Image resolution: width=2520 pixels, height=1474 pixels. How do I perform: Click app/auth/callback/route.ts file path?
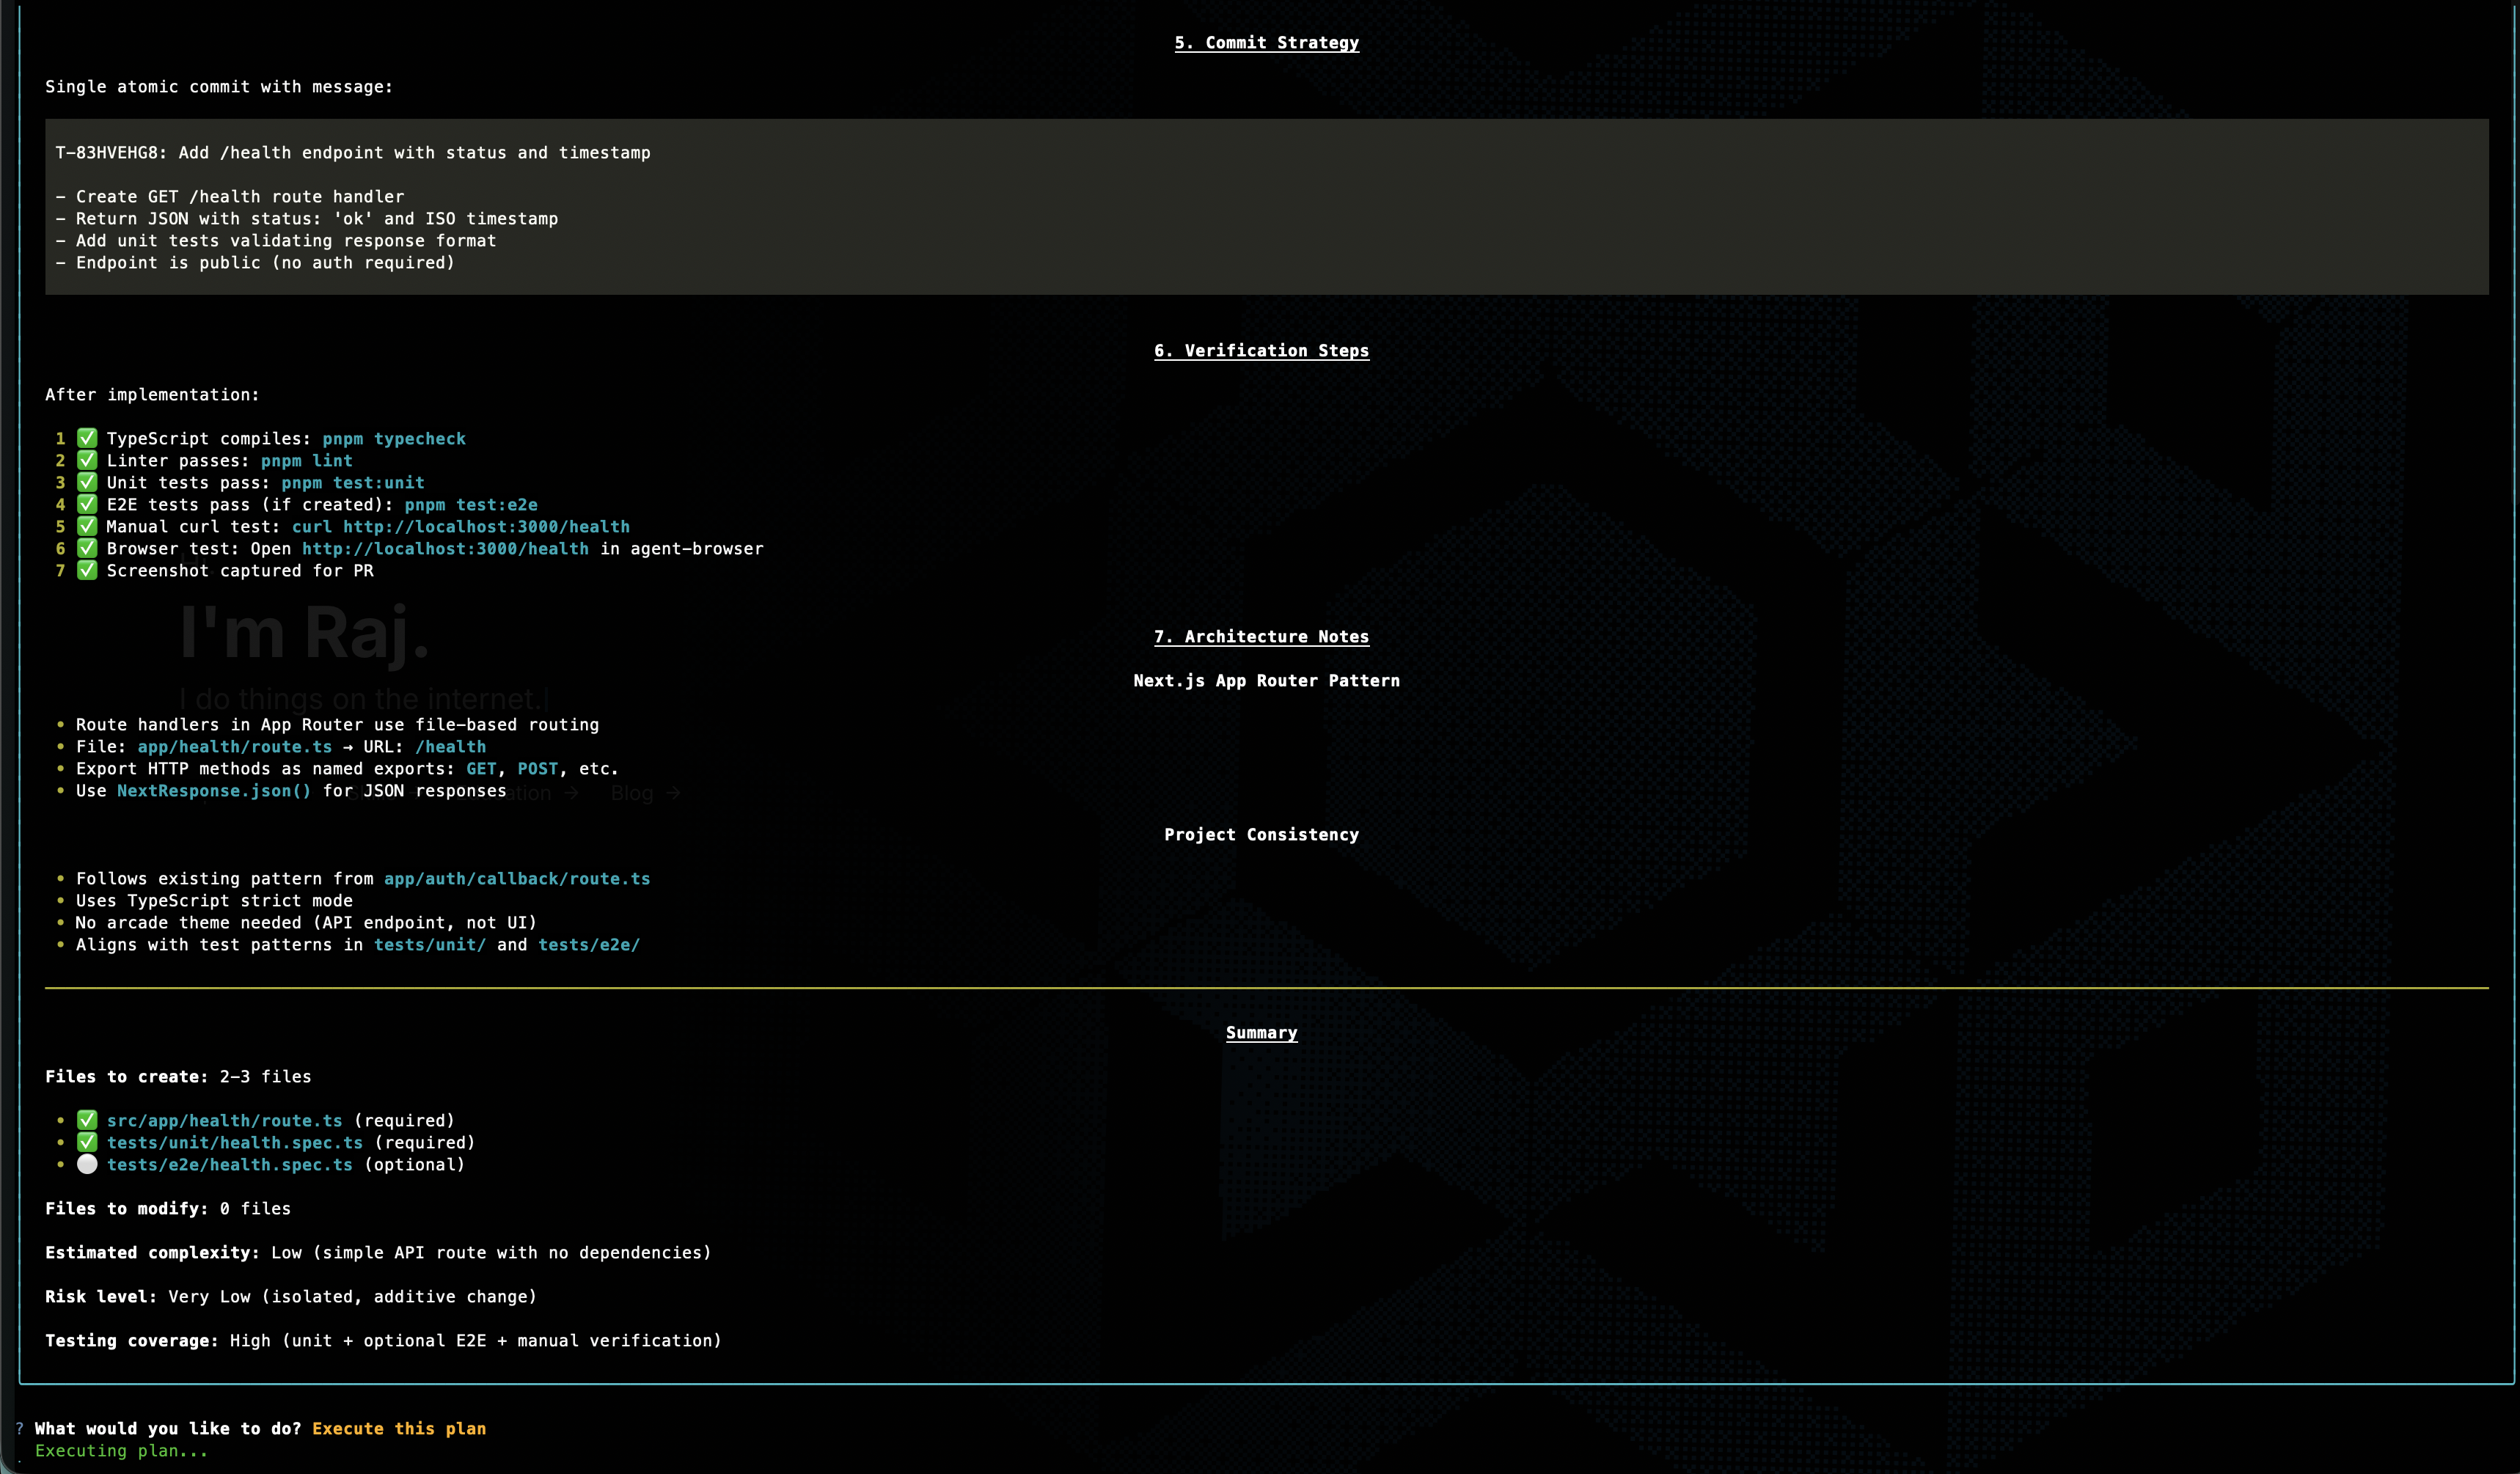click(516, 879)
